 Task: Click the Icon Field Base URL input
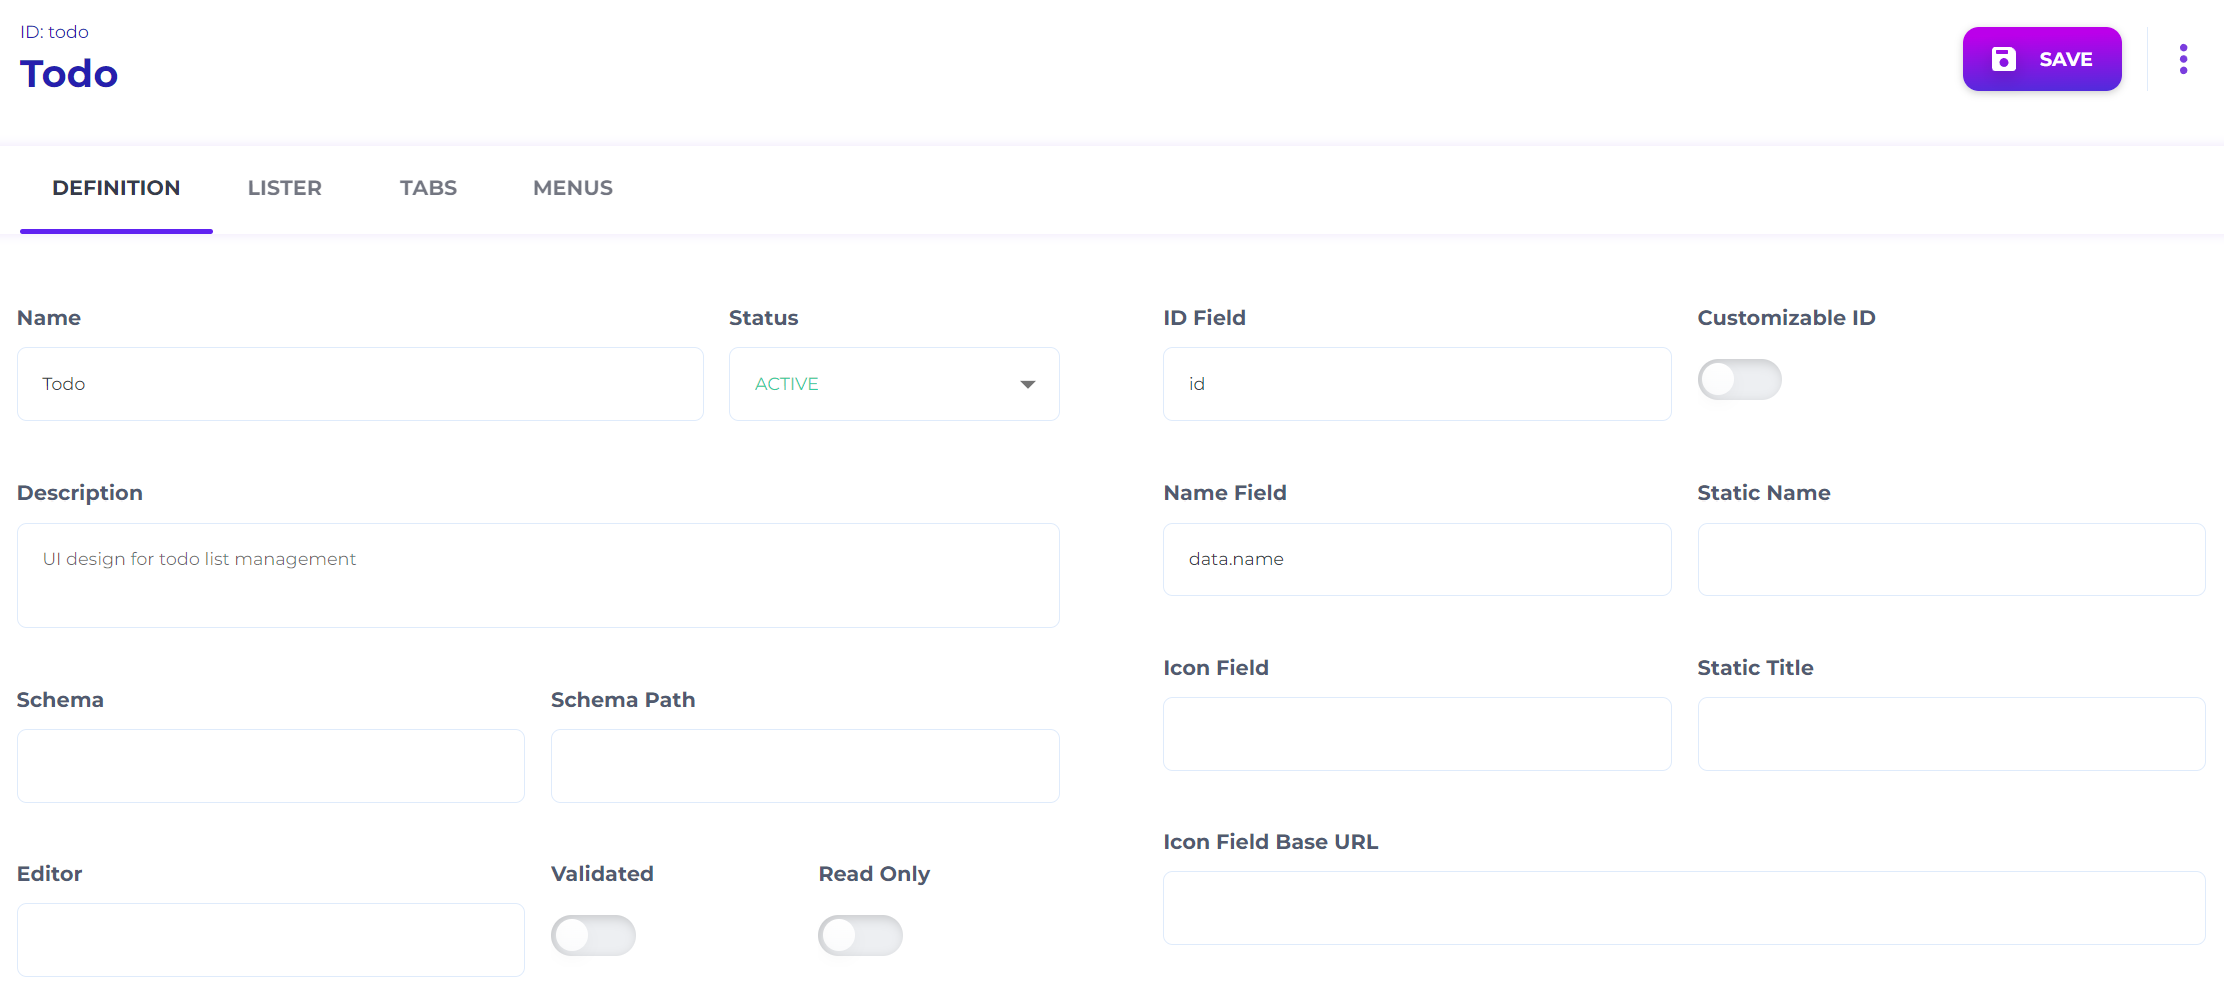coord(1683,908)
